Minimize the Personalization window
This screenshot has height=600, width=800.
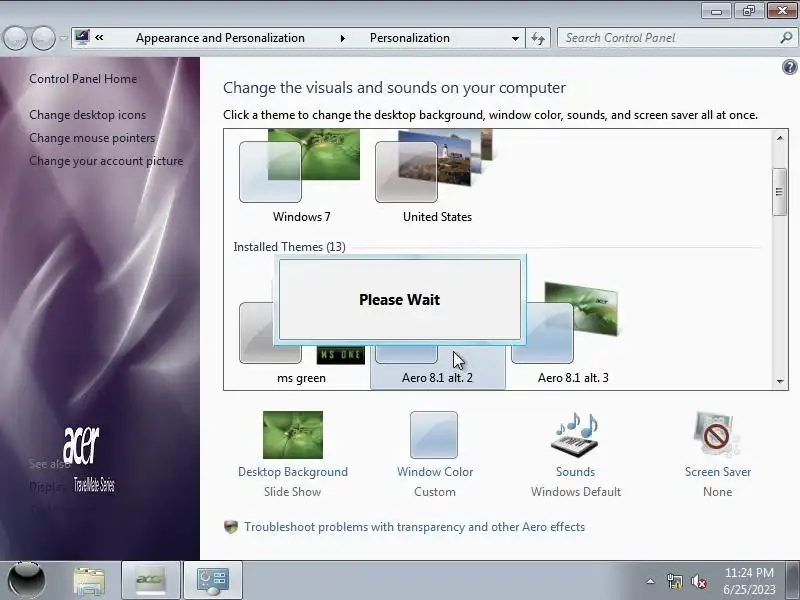pyautogui.click(x=716, y=11)
